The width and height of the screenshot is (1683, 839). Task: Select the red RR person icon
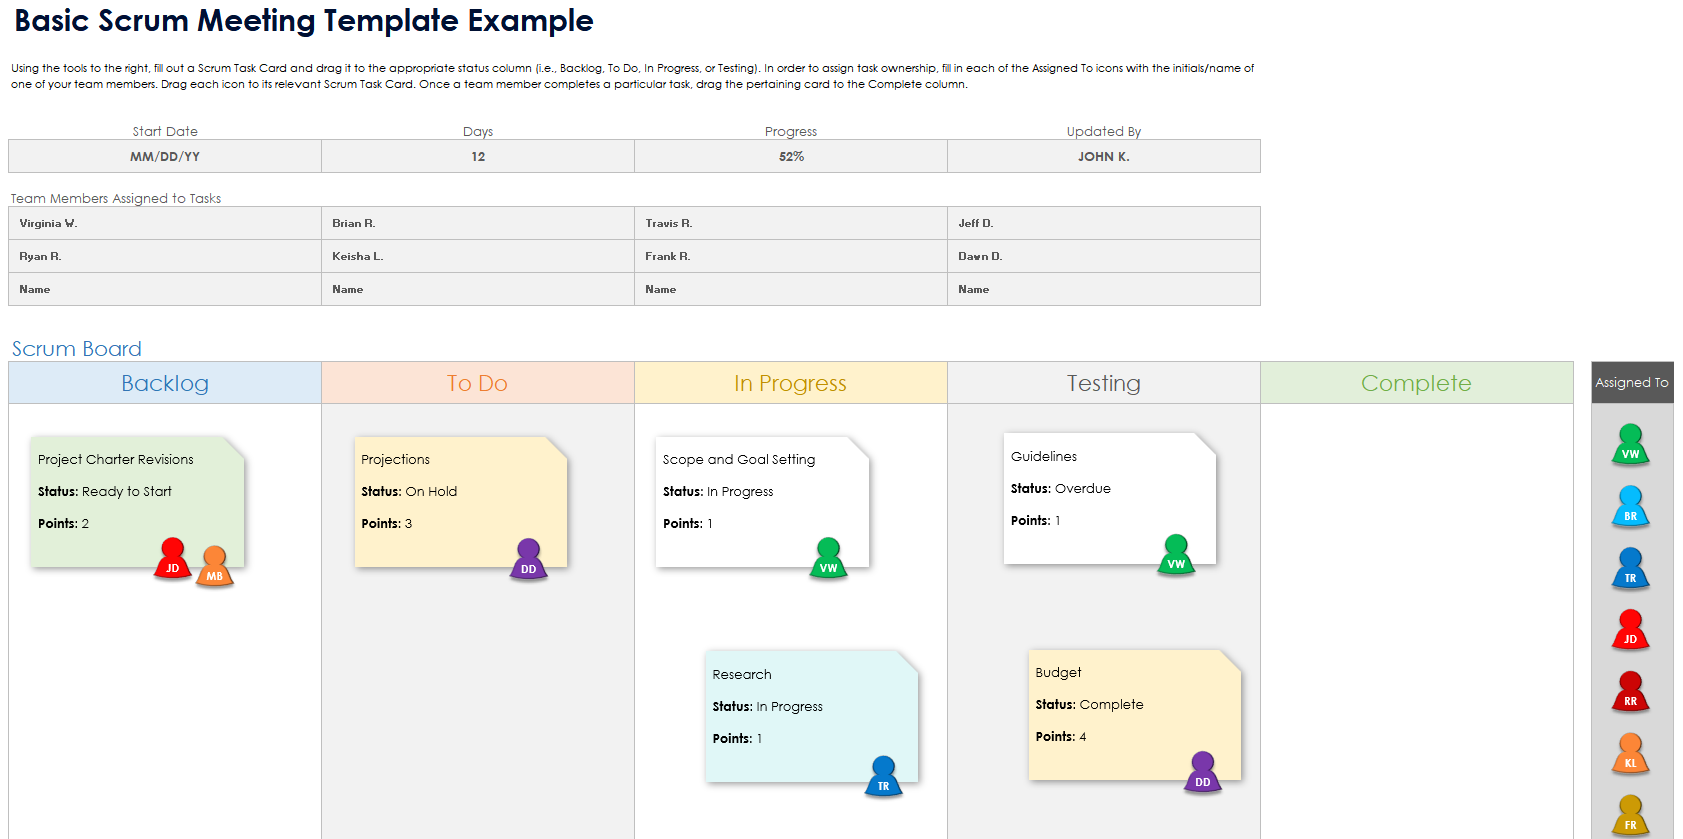coord(1630,692)
